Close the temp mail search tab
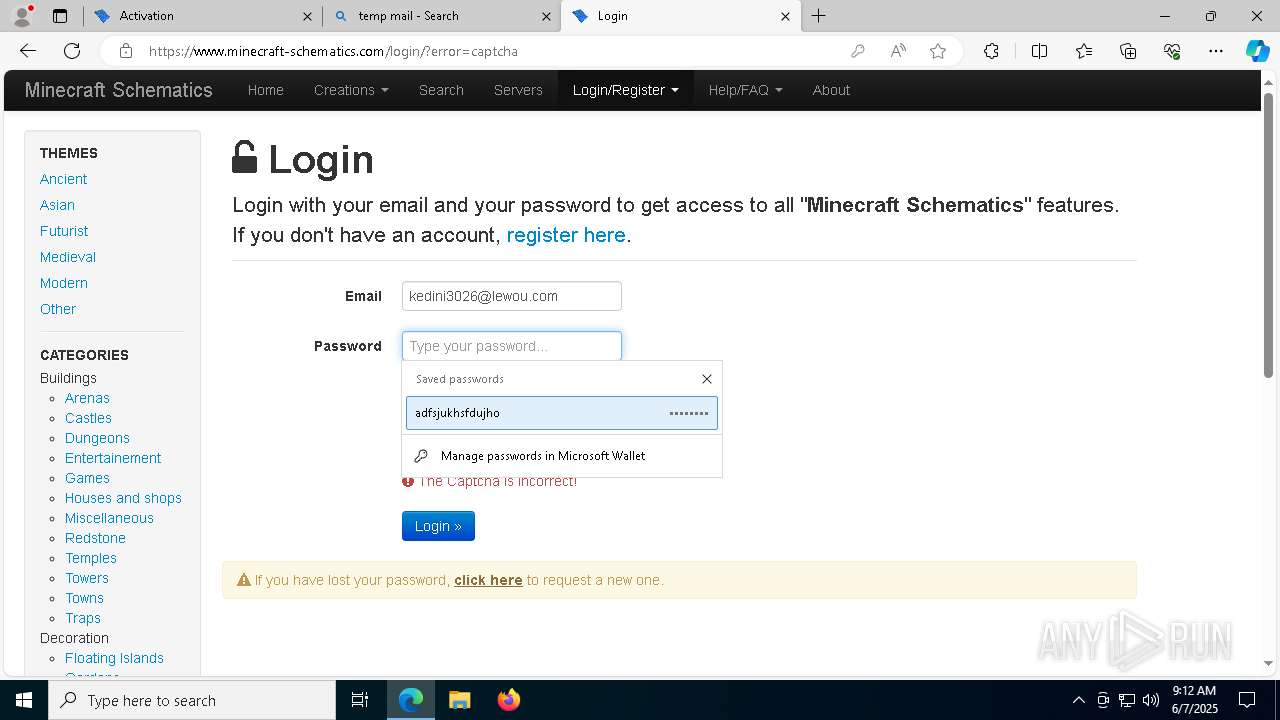The height and width of the screenshot is (720, 1280). pos(546,16)
